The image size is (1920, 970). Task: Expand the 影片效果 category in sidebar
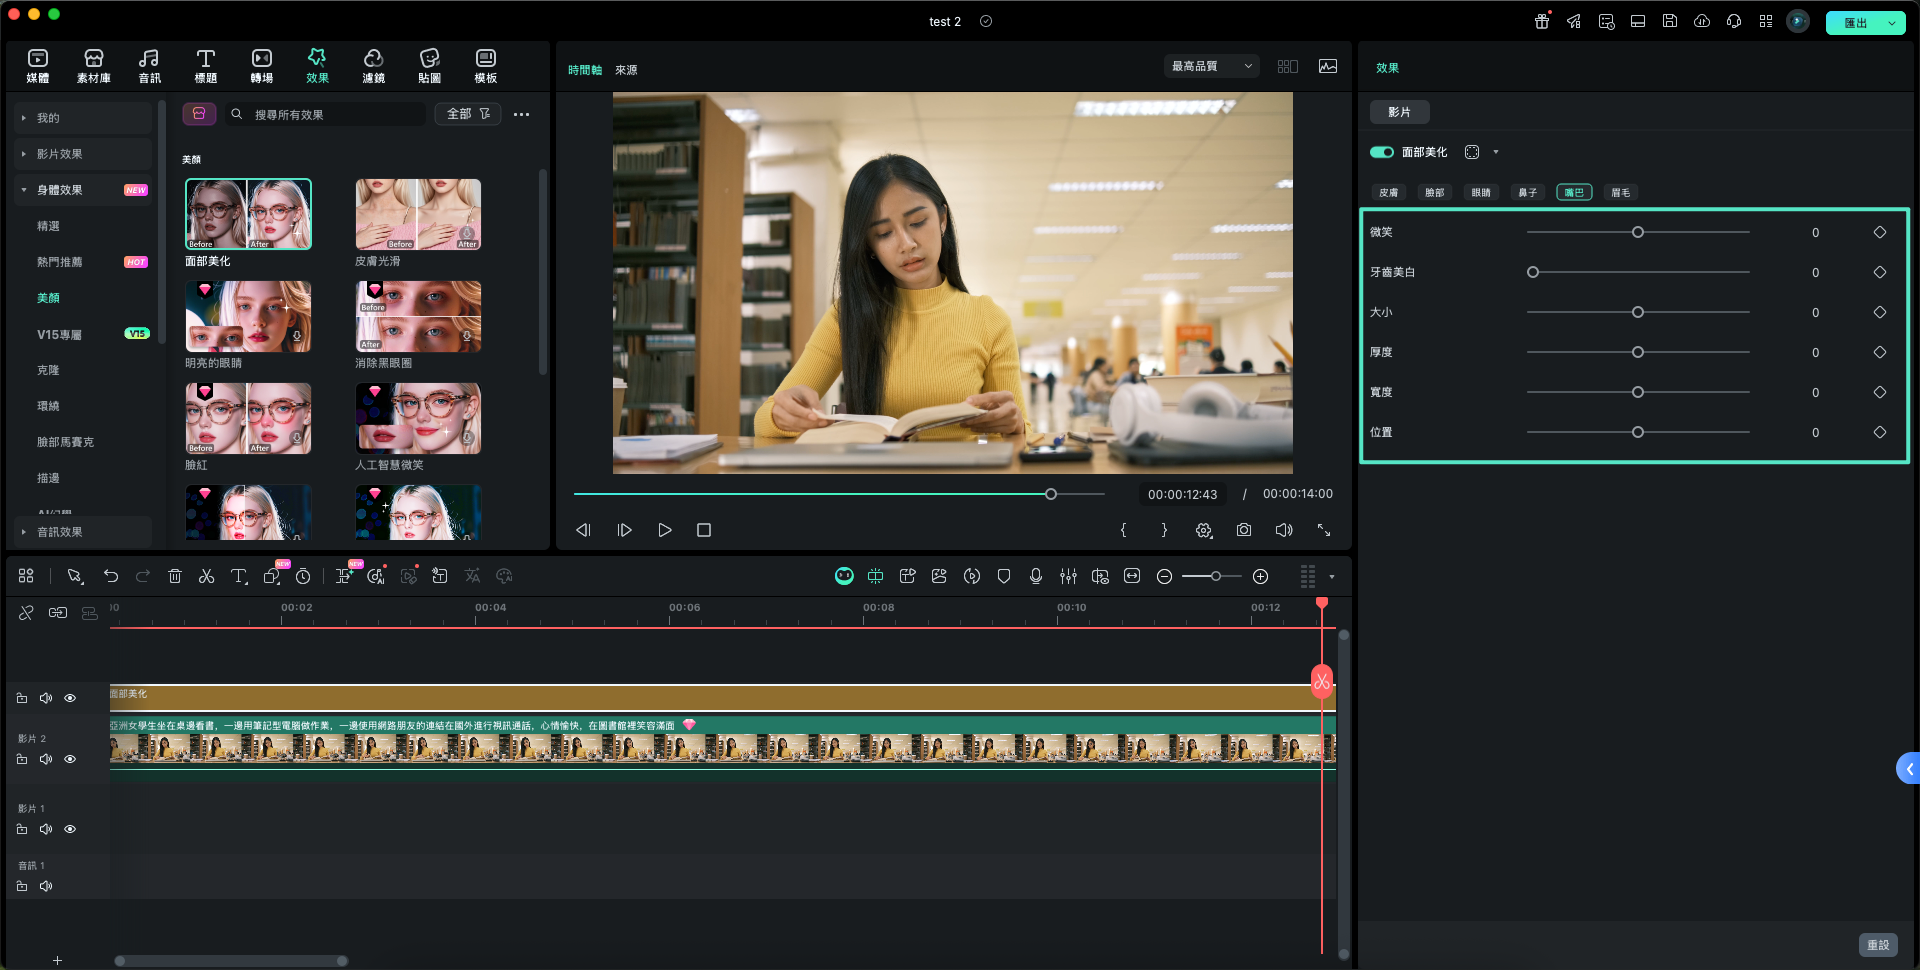tap(60, 154)
